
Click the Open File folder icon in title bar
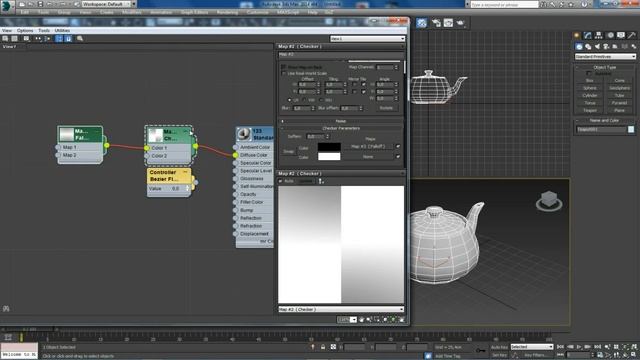pyautogui.click(x=31, y=4)
